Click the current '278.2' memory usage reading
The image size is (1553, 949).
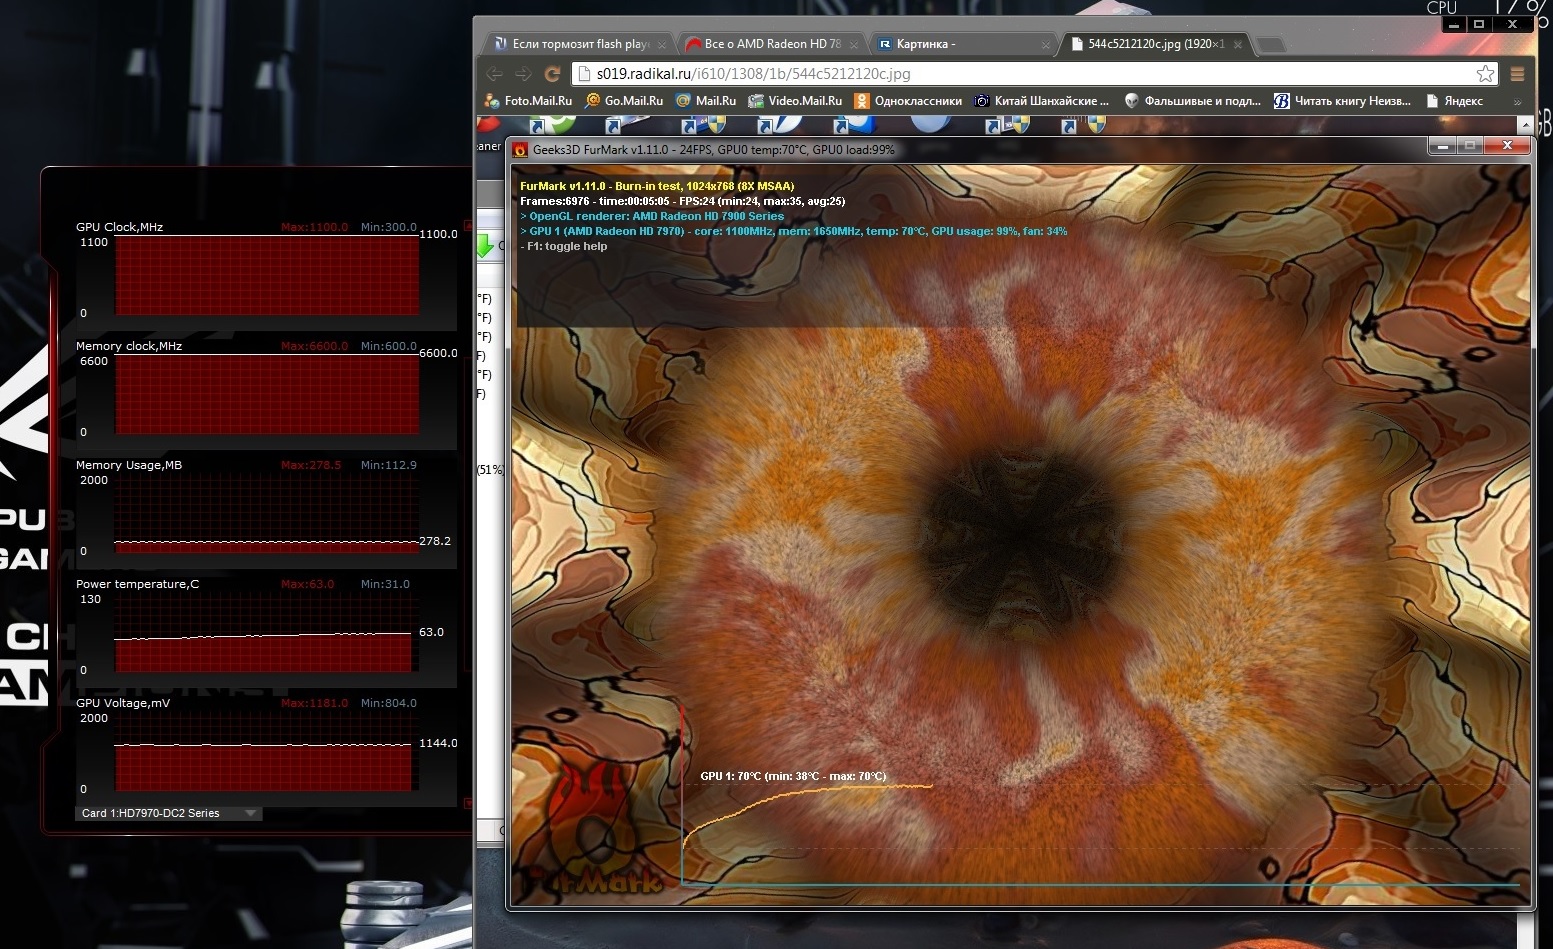(x=435, y=541)
